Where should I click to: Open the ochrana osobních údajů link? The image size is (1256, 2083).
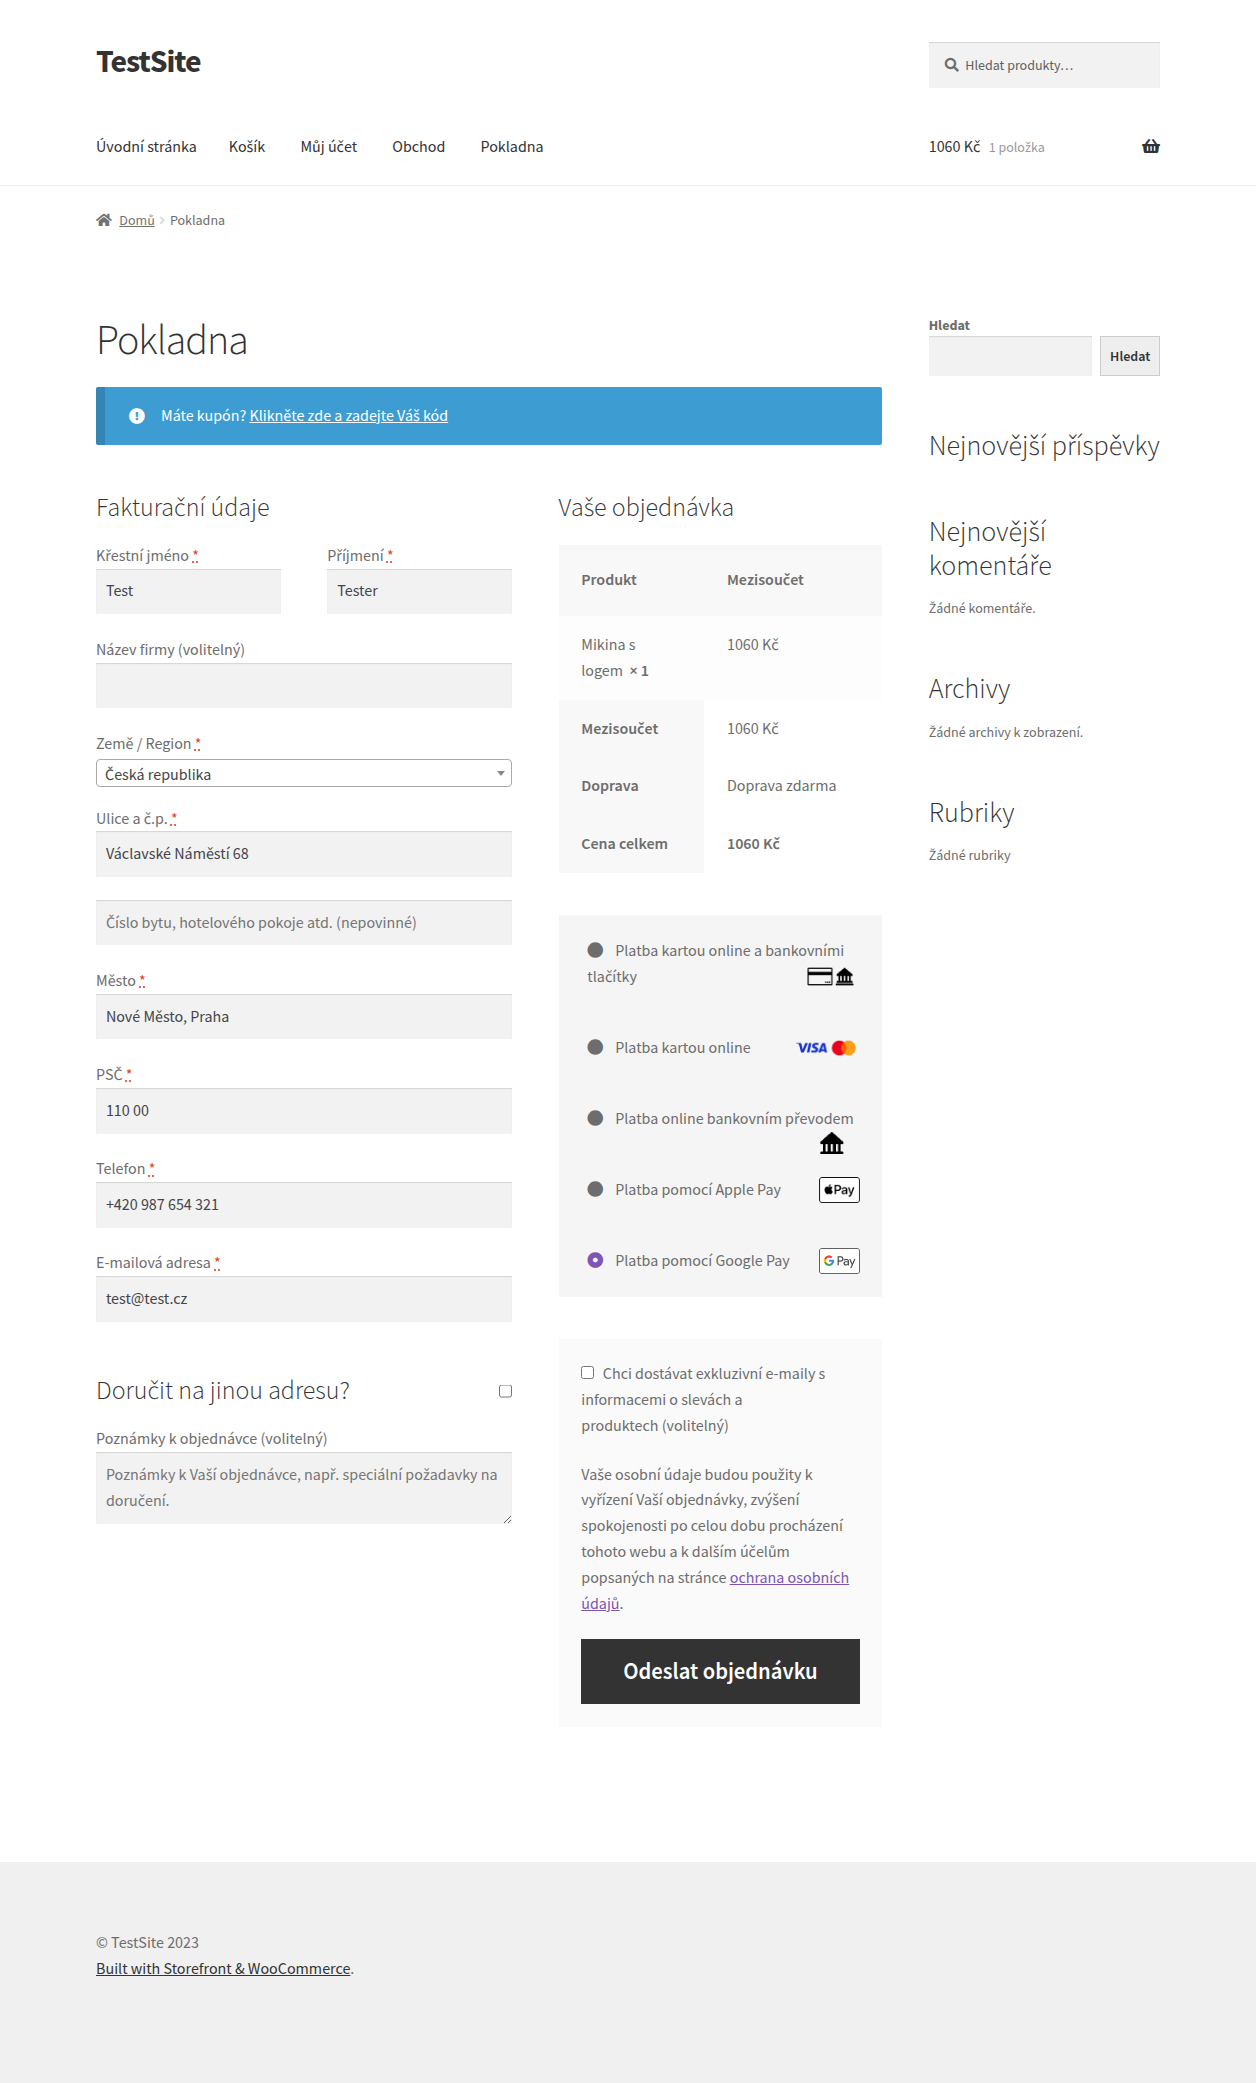pyautogui.click(x=788, y=1578)
